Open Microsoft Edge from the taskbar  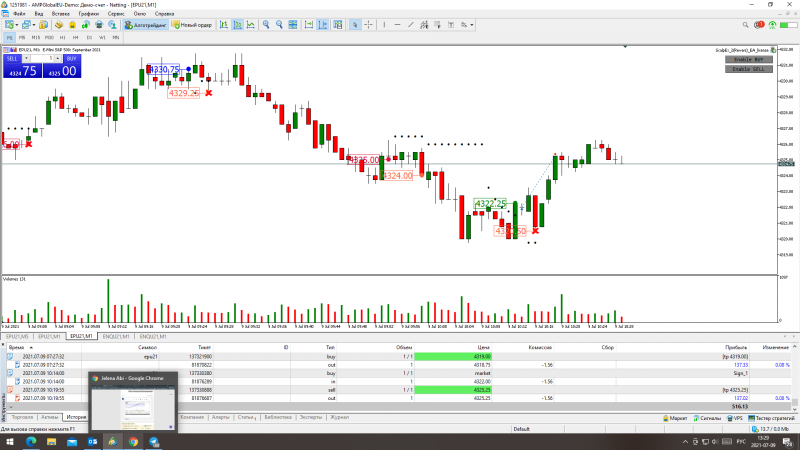pyautogui.click(x=31, y=442)
